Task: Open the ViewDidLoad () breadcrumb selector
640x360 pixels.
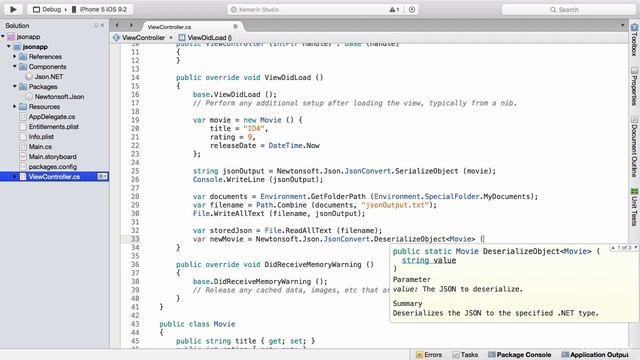Action: [205, 38]
